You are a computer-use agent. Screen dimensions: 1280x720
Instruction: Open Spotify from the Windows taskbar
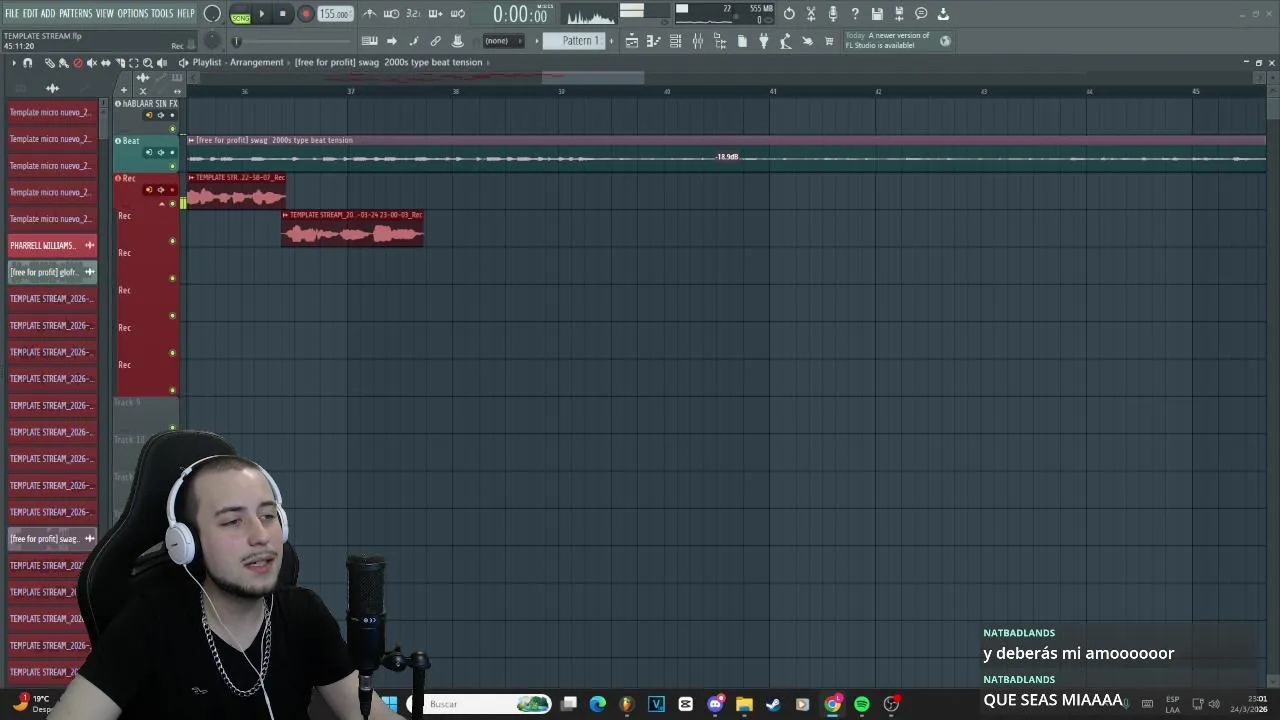coord(861,704)
